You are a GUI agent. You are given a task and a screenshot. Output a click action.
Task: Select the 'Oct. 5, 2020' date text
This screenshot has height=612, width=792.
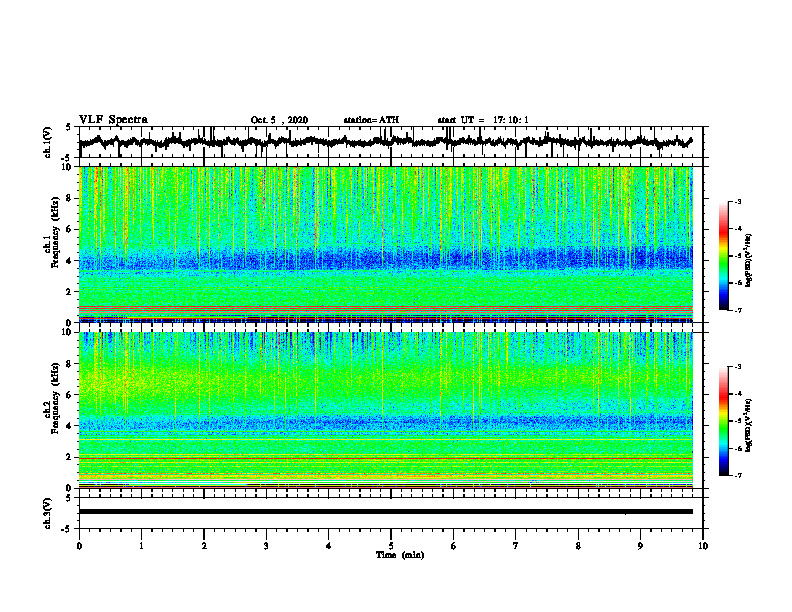pyautogui.click(x=279, y=120)
